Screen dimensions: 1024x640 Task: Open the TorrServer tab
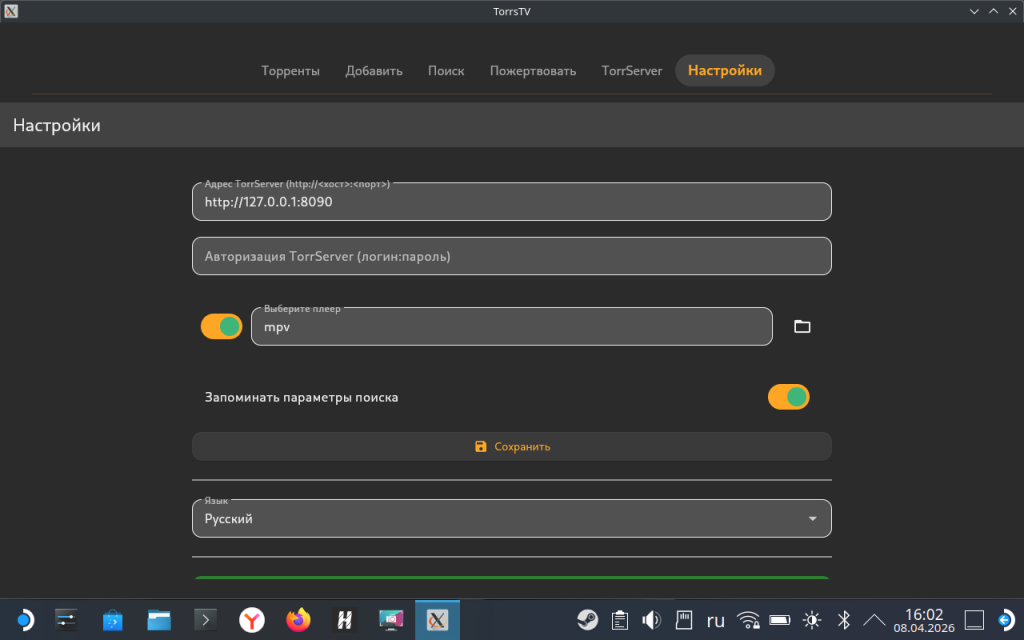[631, 71]
